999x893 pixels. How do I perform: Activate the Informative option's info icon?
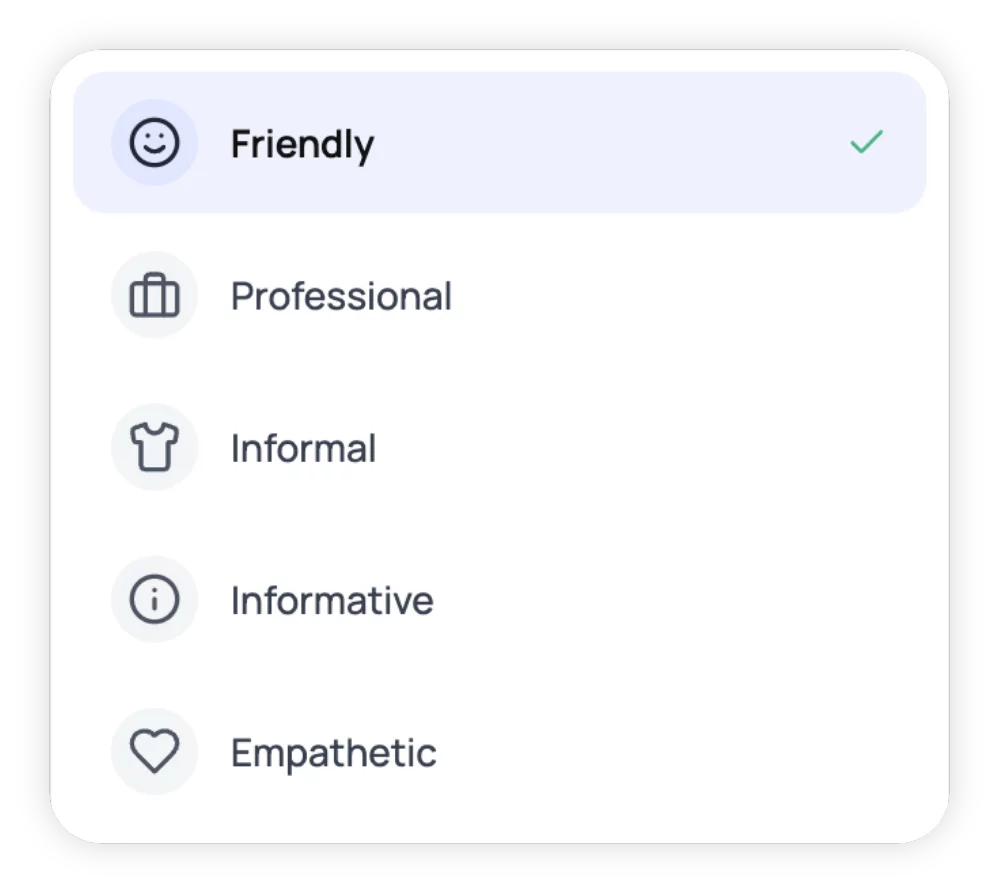pos(155,600)
